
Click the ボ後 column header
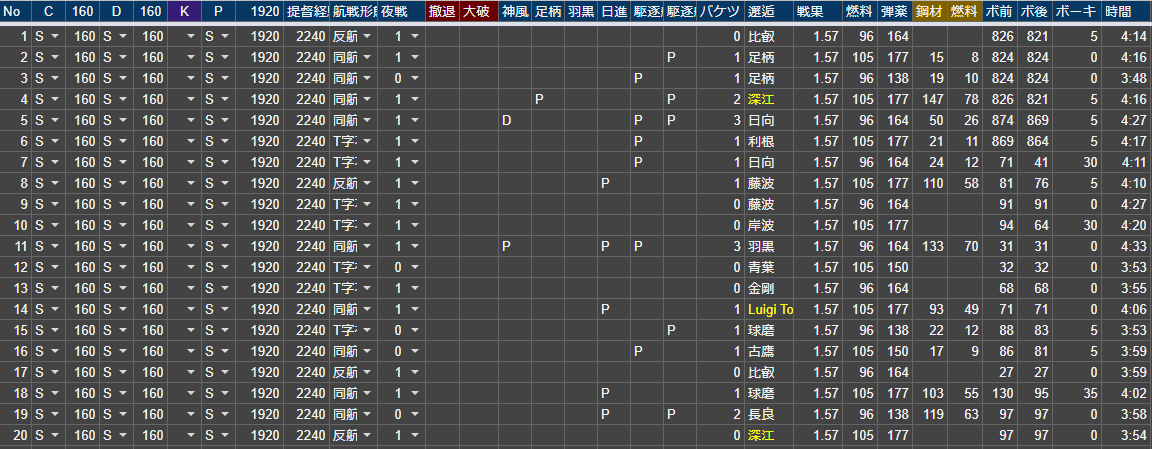[1034, 11]
